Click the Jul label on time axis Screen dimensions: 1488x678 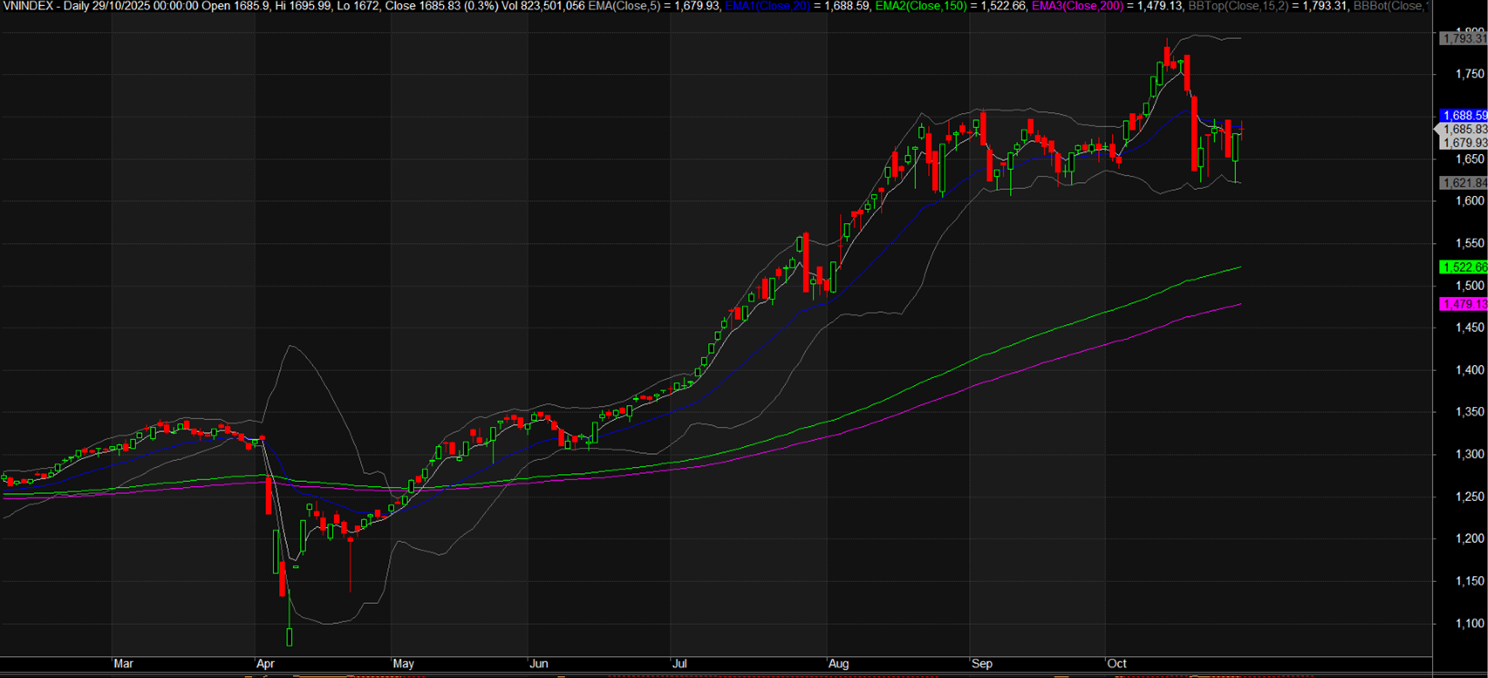click(x=679, y=663)
